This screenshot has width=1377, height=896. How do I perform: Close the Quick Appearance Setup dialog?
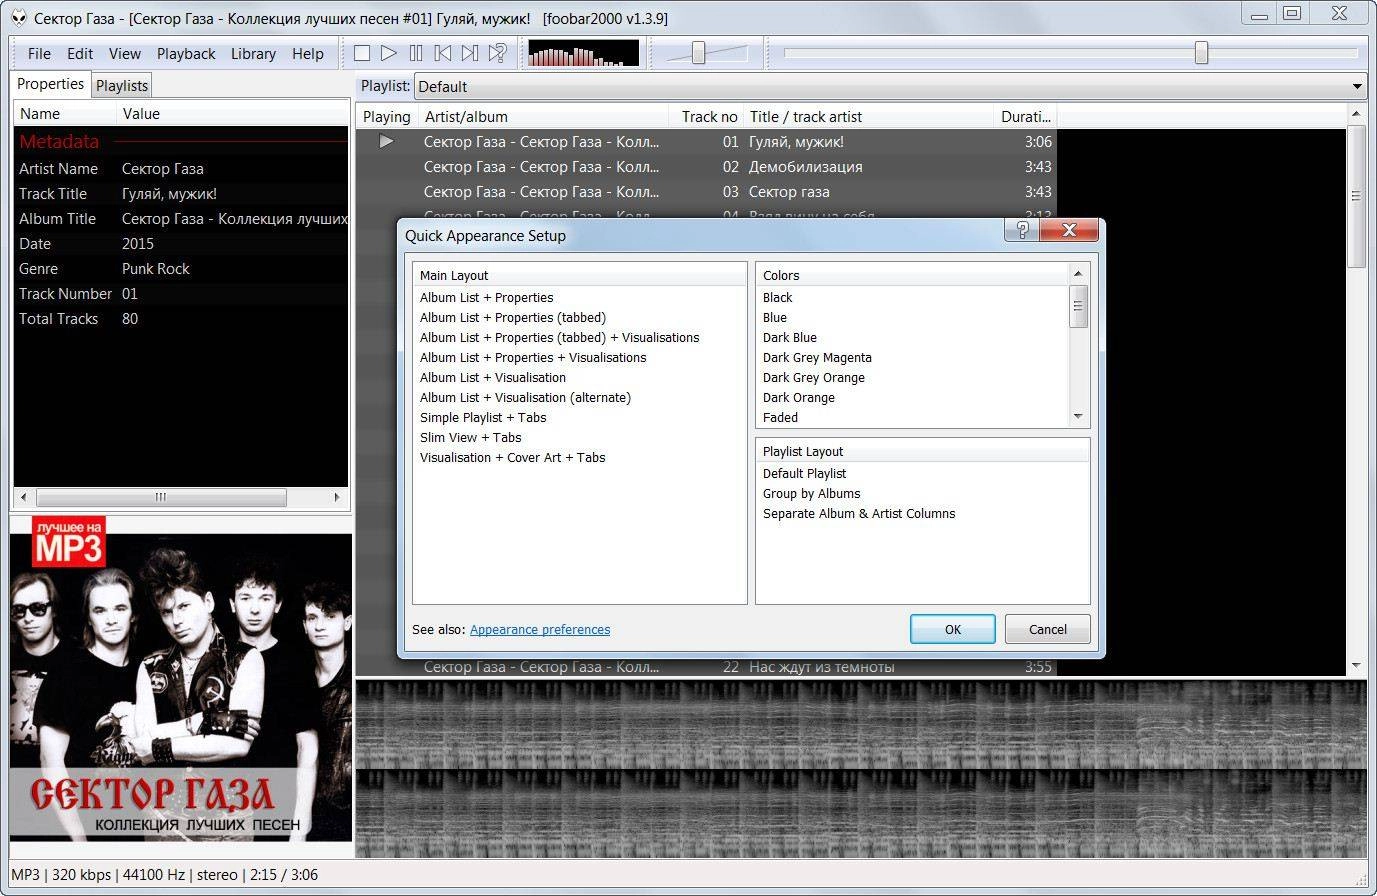pyautogui.click(x=1069, y=230)
